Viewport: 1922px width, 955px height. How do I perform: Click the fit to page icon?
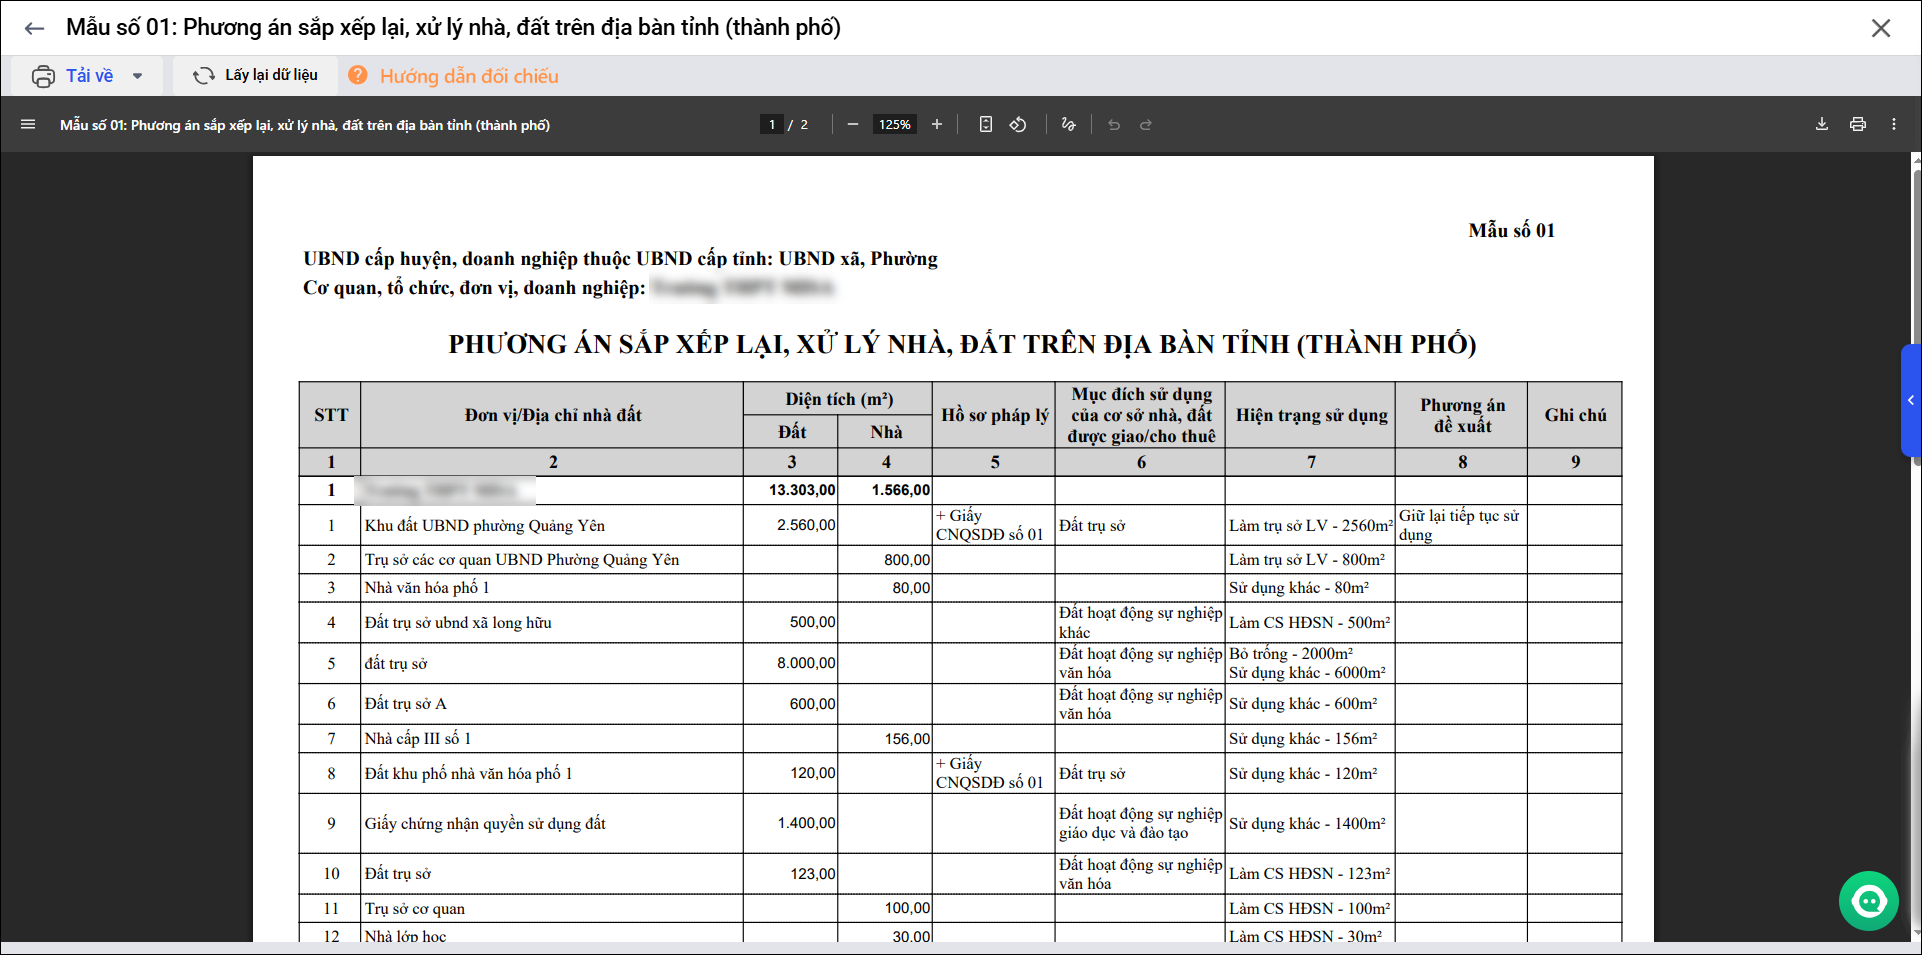986,125
